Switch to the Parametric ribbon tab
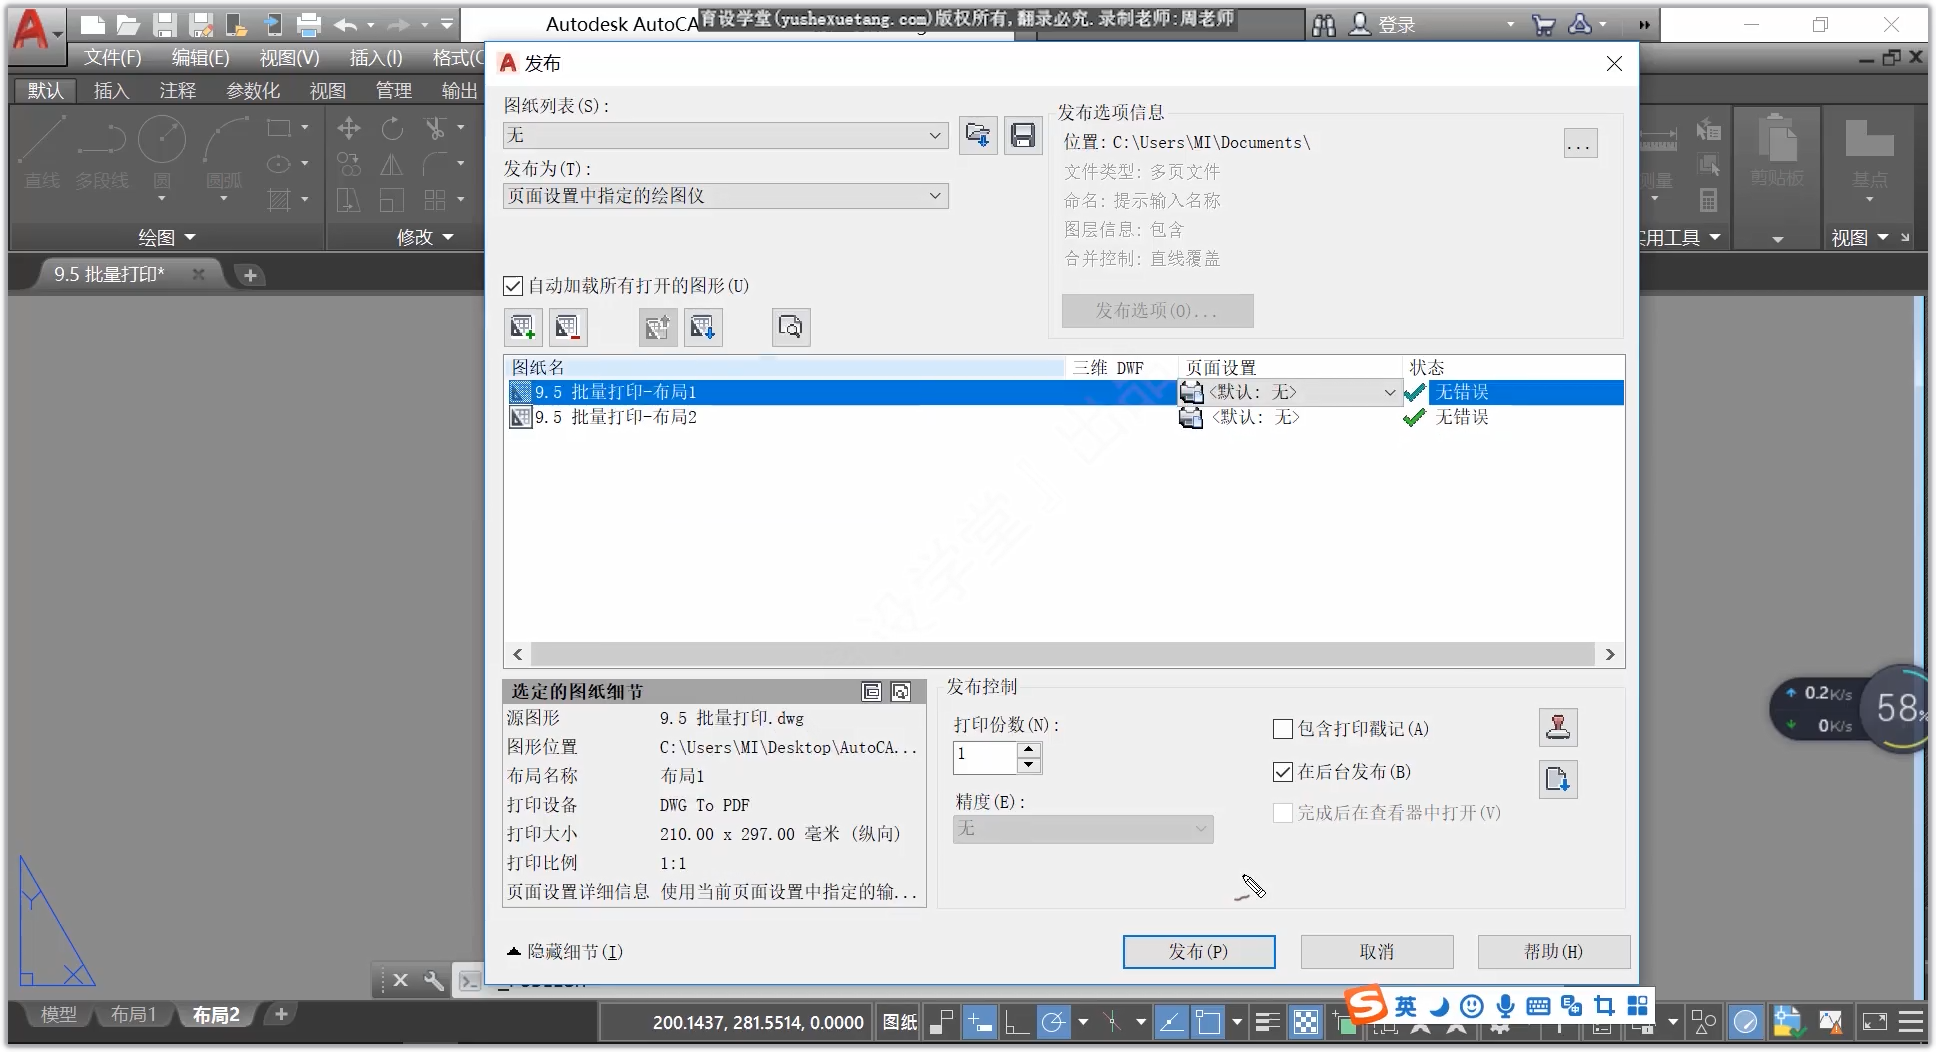This screenshot has width=1936, height=1052. [253, 91]
